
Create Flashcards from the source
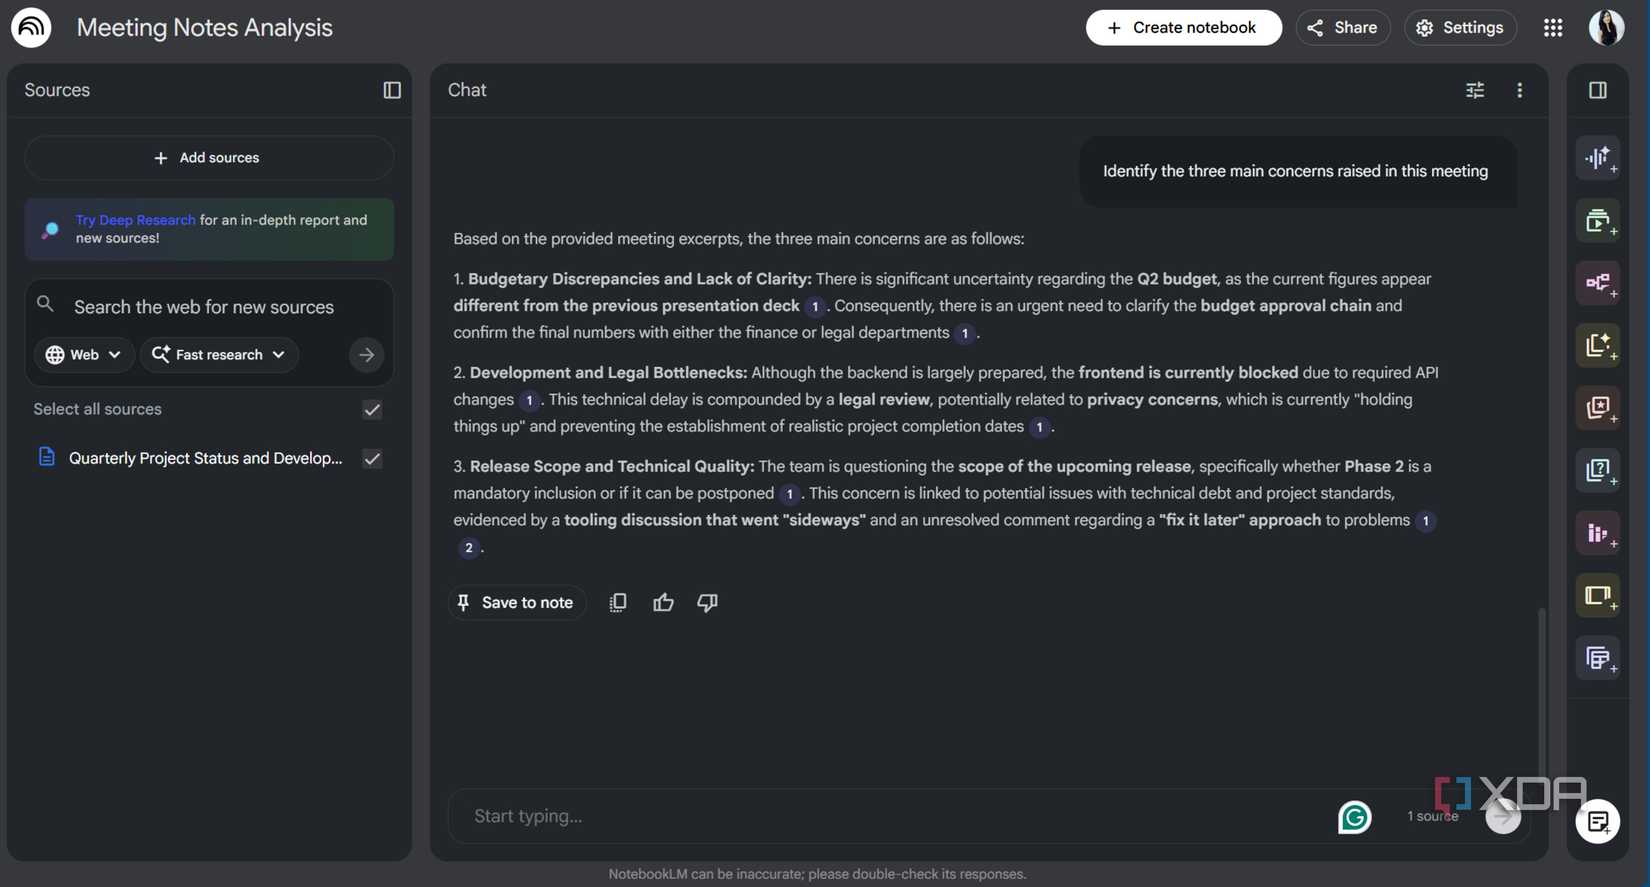[x=1597, y=407]
